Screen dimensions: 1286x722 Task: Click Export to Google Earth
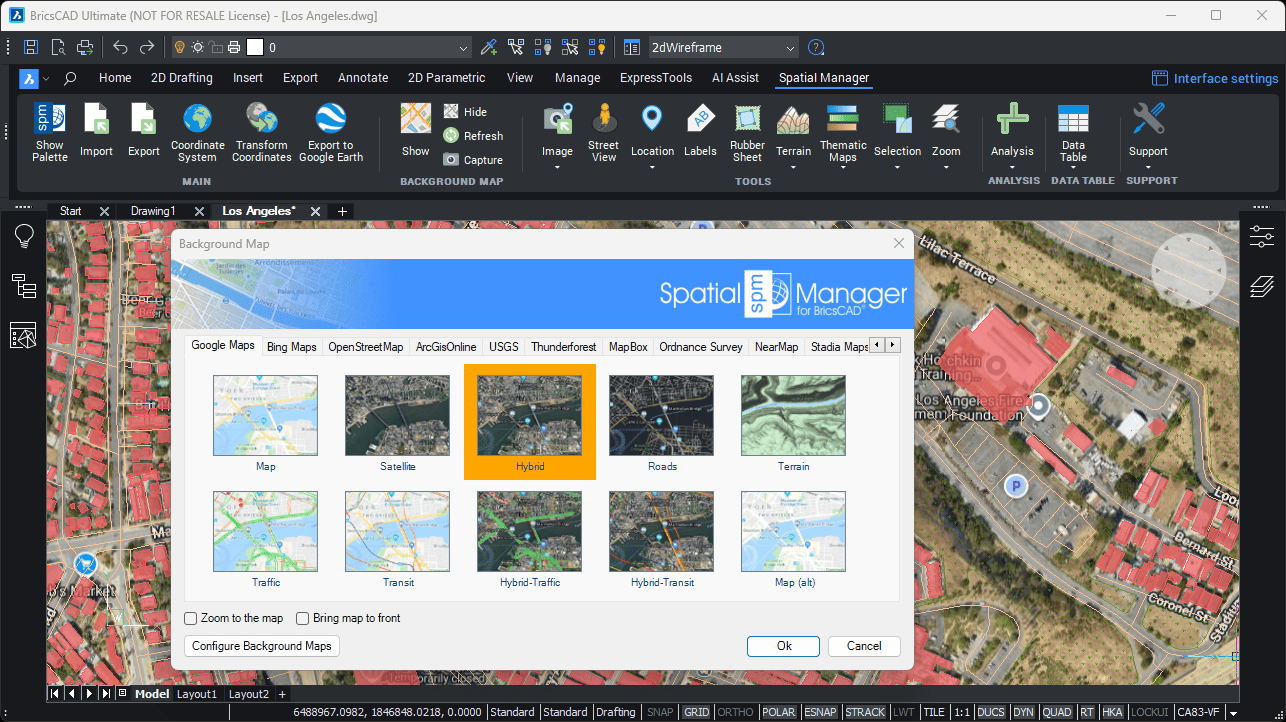tap(331, 132)
